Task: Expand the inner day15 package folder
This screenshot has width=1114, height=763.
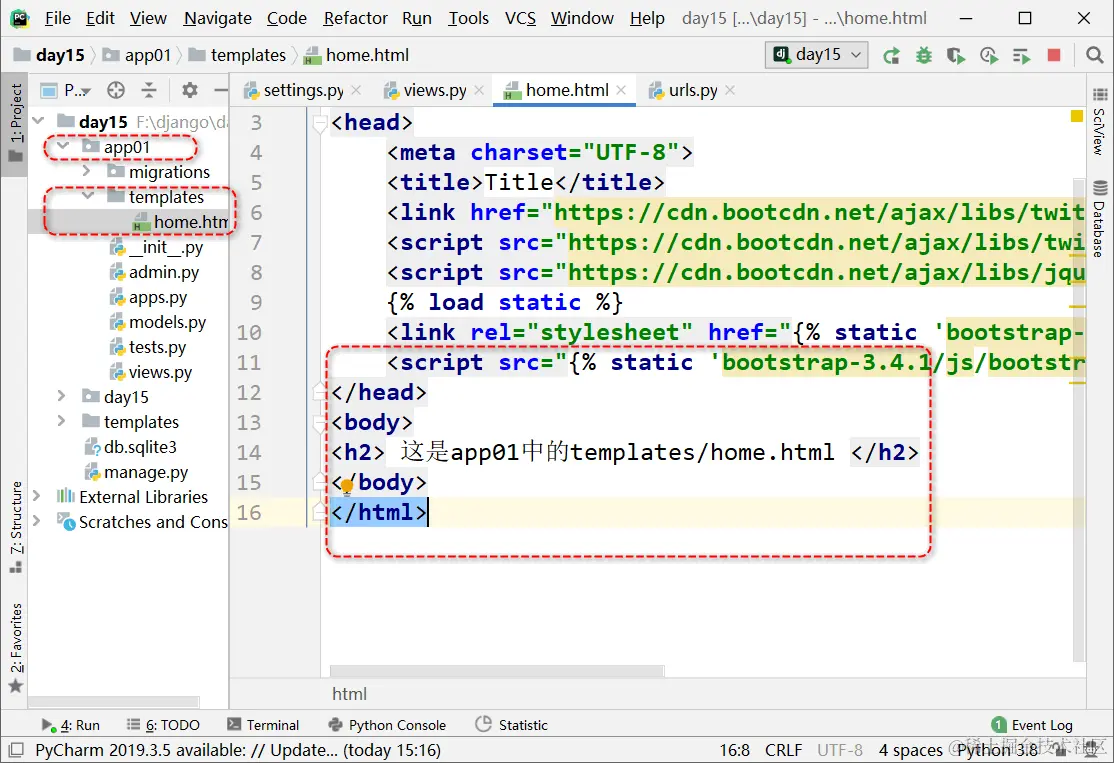Action: [x=62, y=396]
